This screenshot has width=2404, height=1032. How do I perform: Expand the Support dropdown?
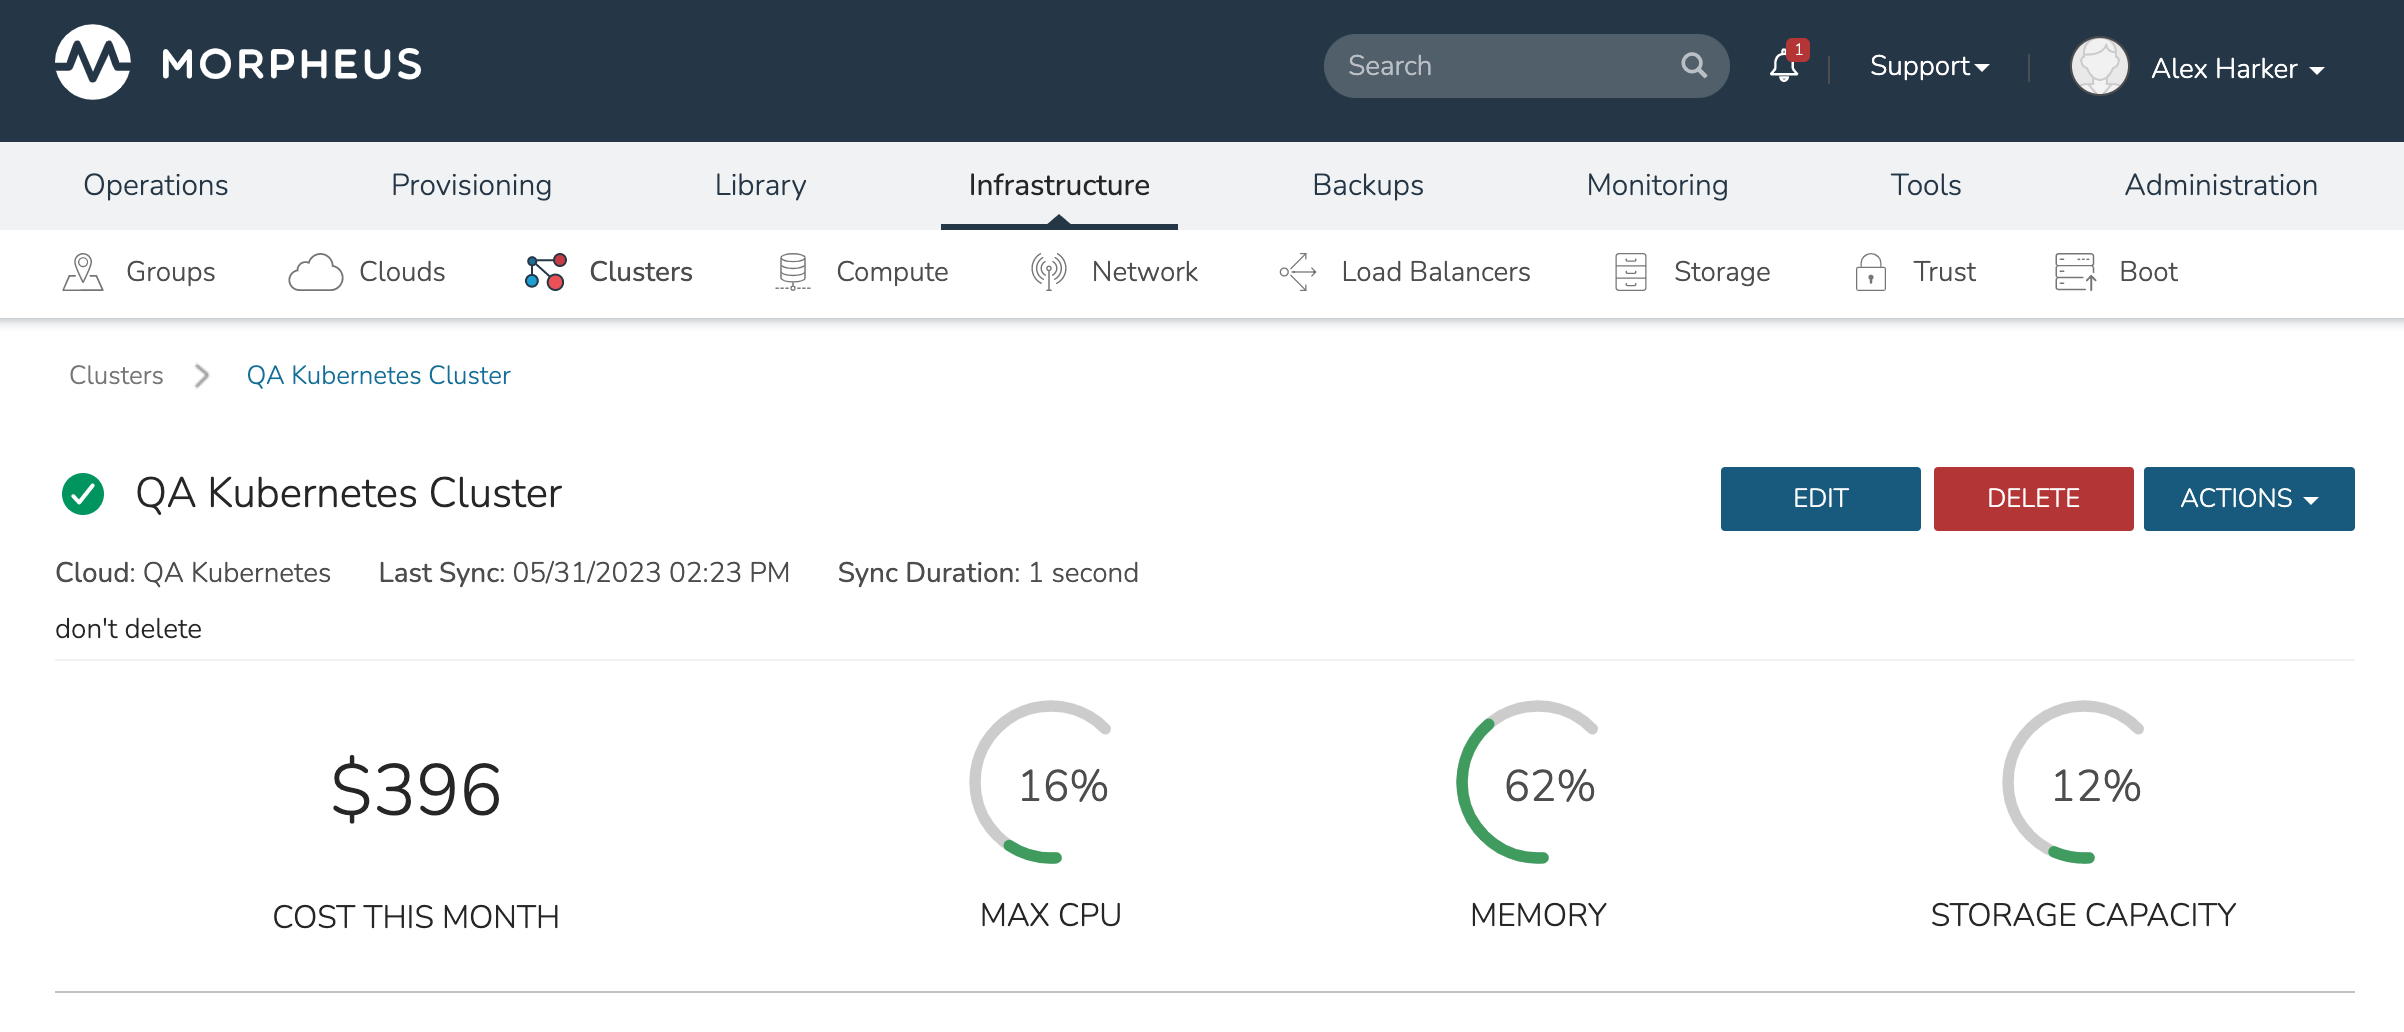coord(1929,67)
